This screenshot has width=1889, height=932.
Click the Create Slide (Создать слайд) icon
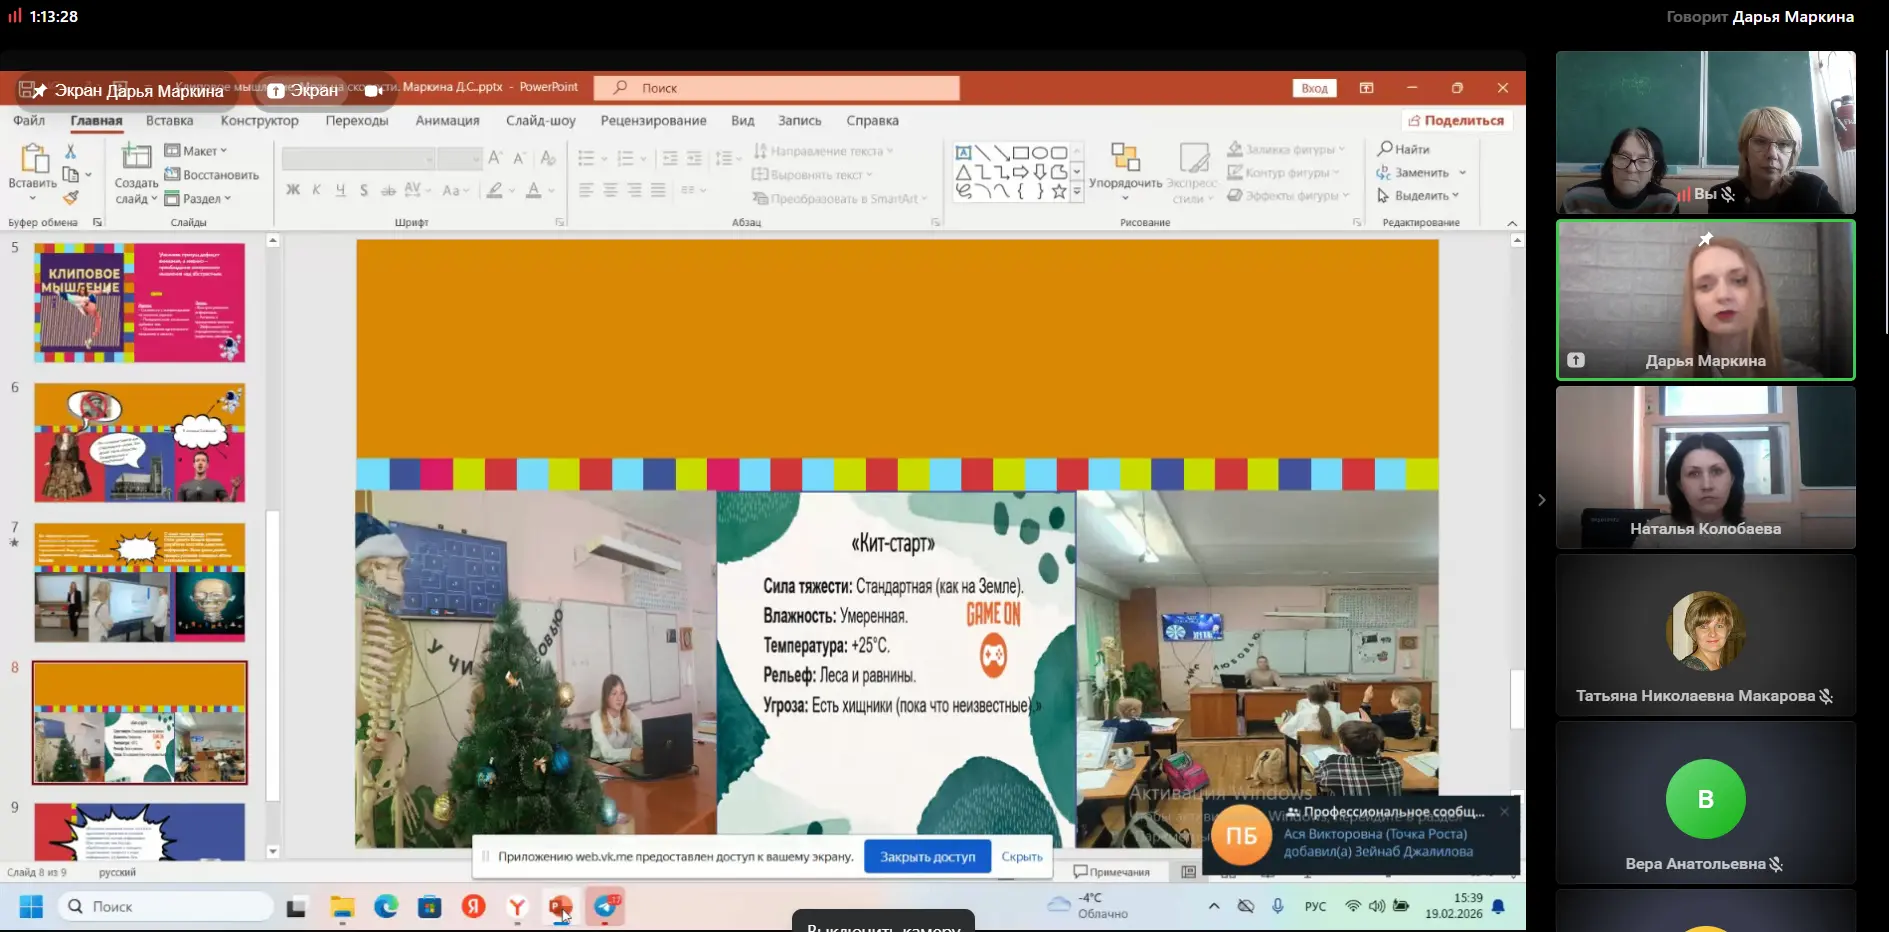pos(136,157)
